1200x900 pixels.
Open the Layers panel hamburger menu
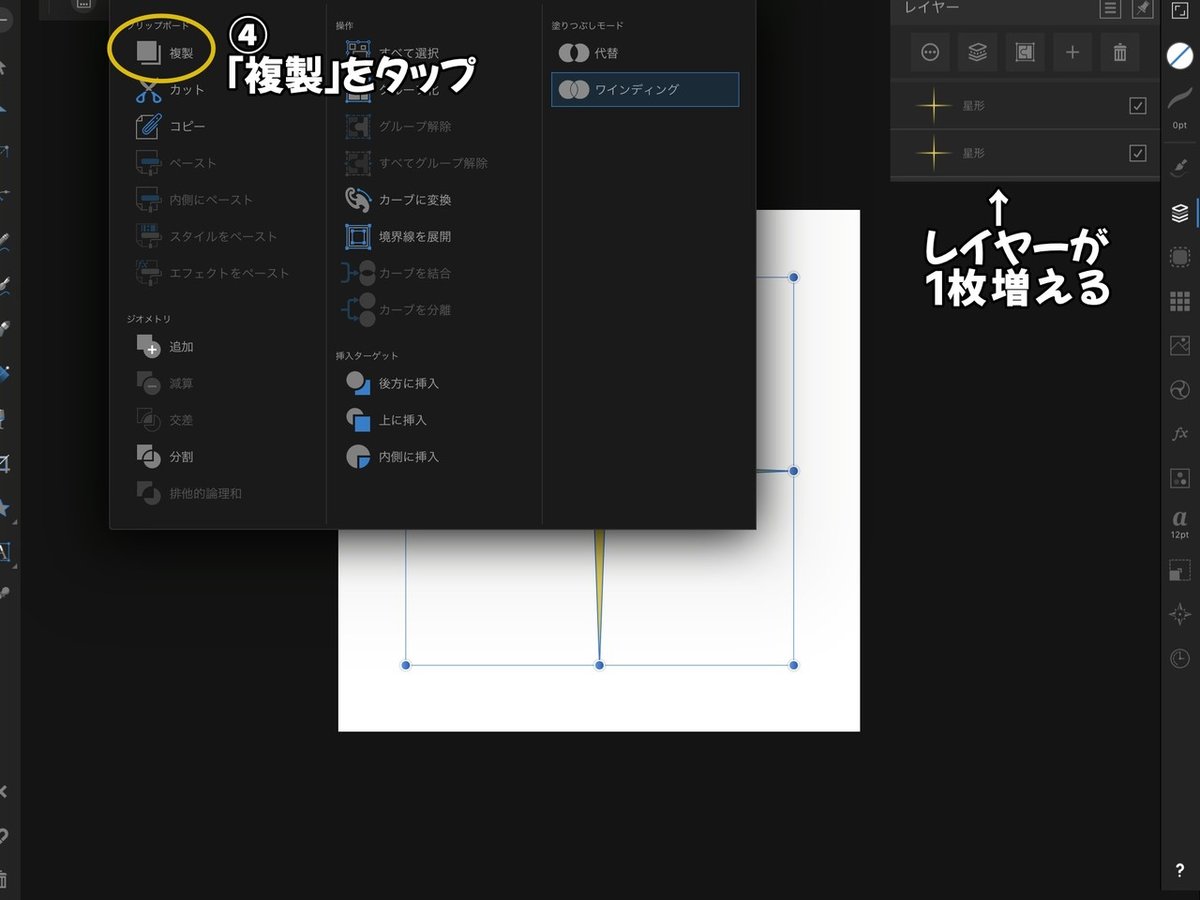(1110, 8)
